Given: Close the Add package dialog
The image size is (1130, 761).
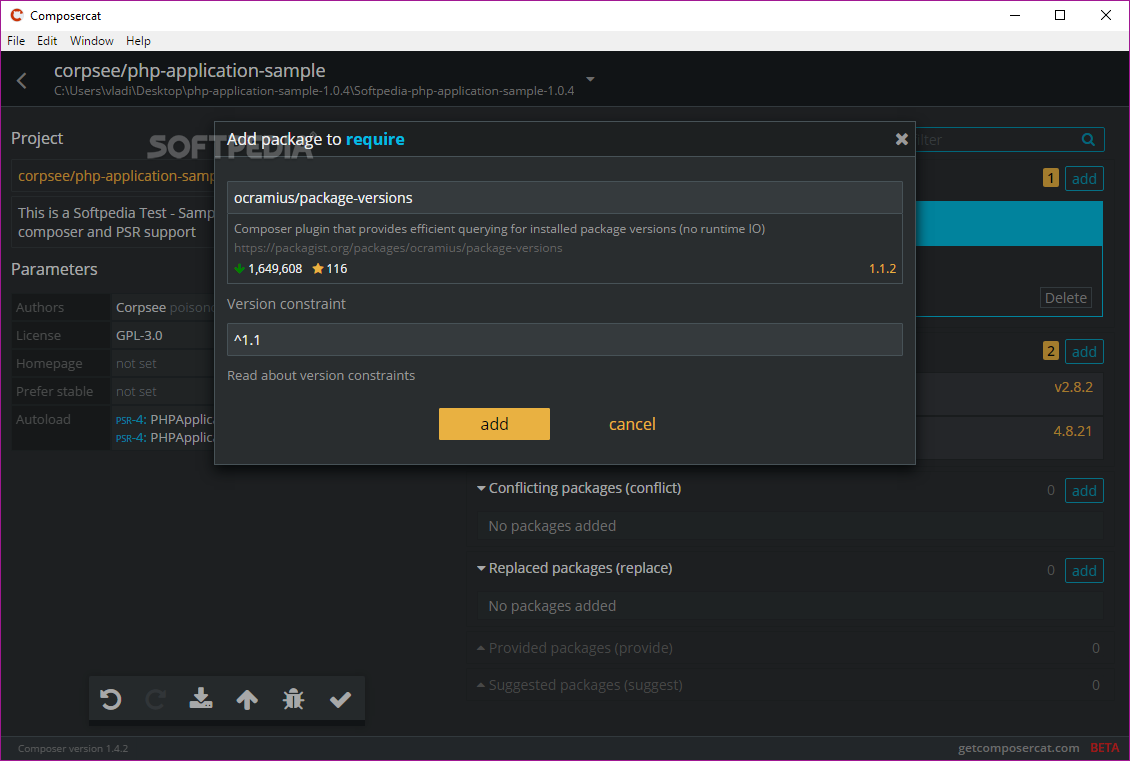Looking at the screenshot, I should pos(902,139).
